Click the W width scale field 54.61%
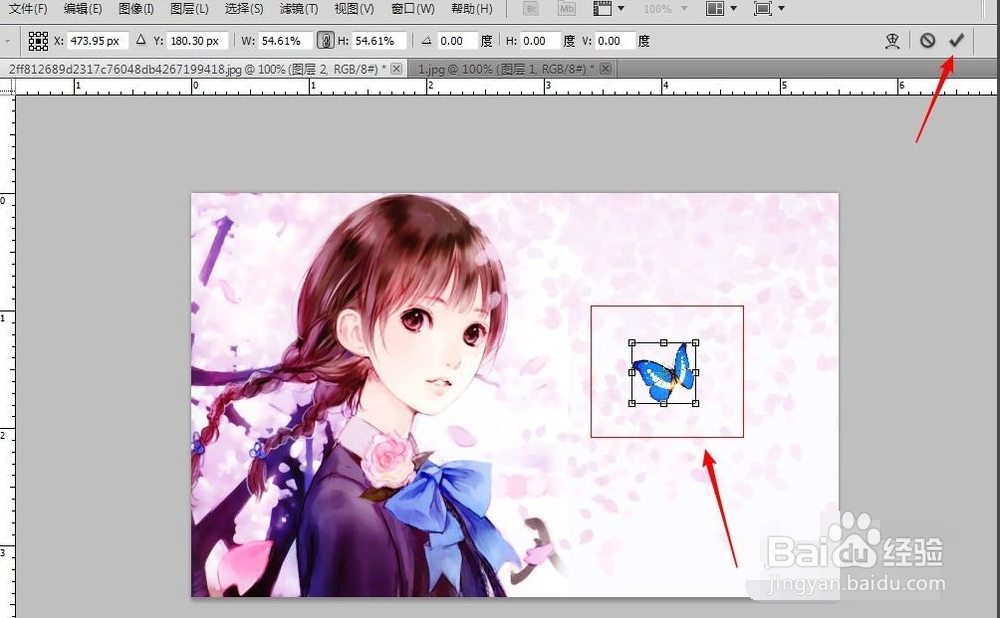This screenshot has height=618, width=1000. [x=285, y=41]
